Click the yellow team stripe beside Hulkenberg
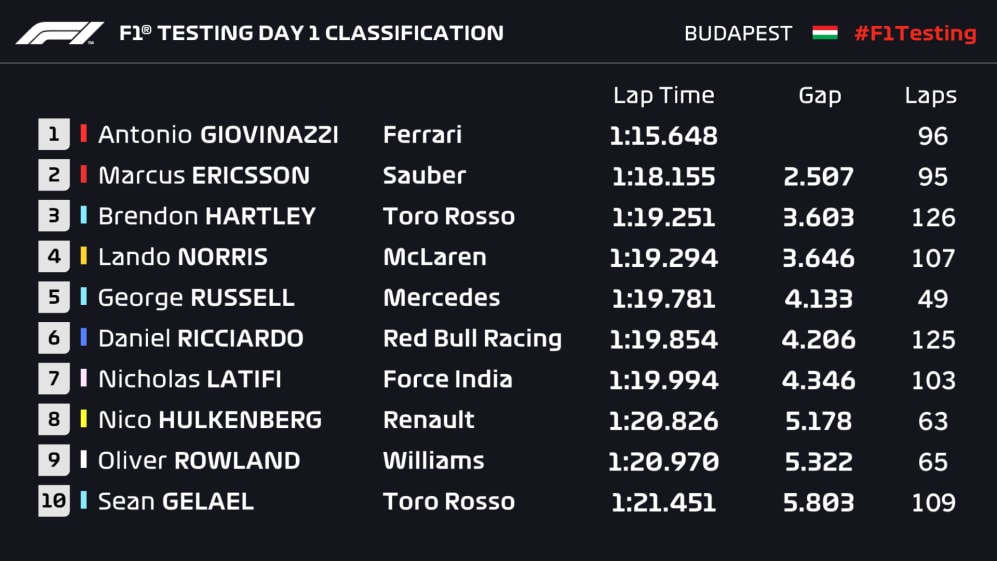997x561 pixels. coord(84,420)
